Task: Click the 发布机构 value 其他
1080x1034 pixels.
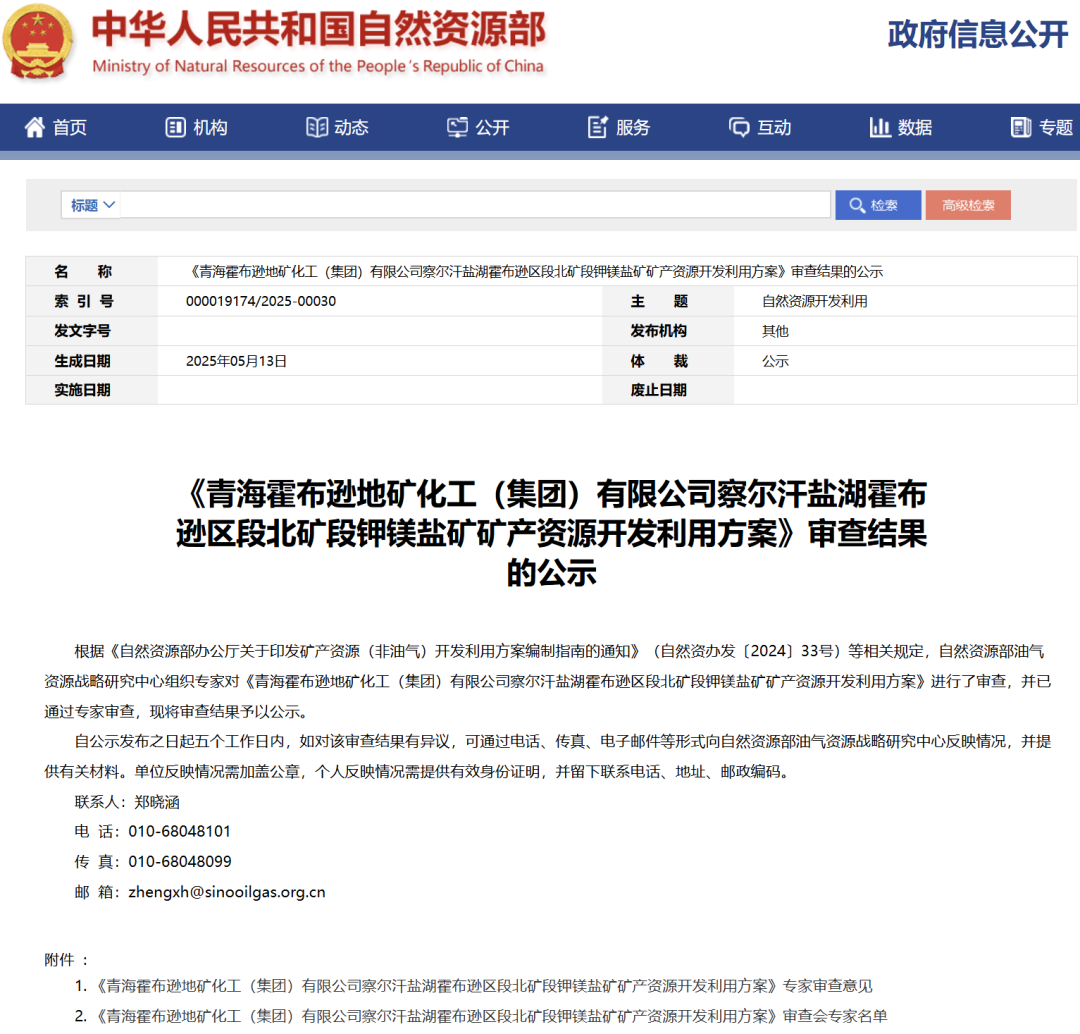Action: click(x=775, y=331)
